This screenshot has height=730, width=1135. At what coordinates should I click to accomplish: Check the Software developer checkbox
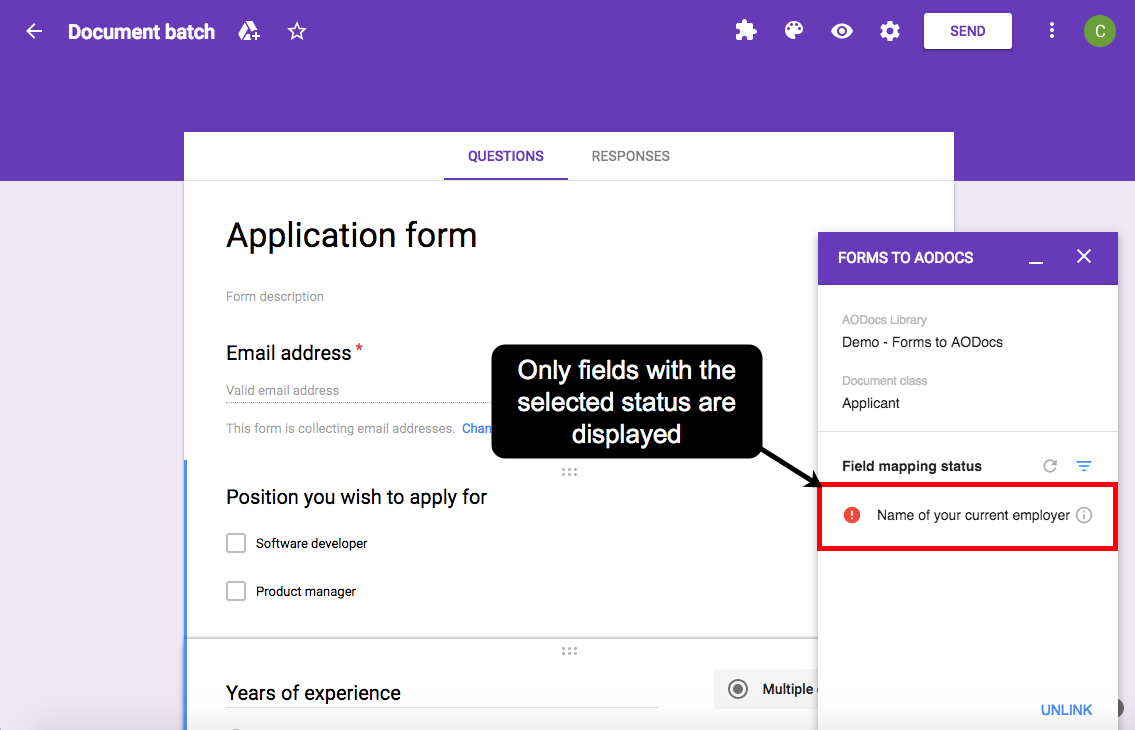click(x=236, y=543)
